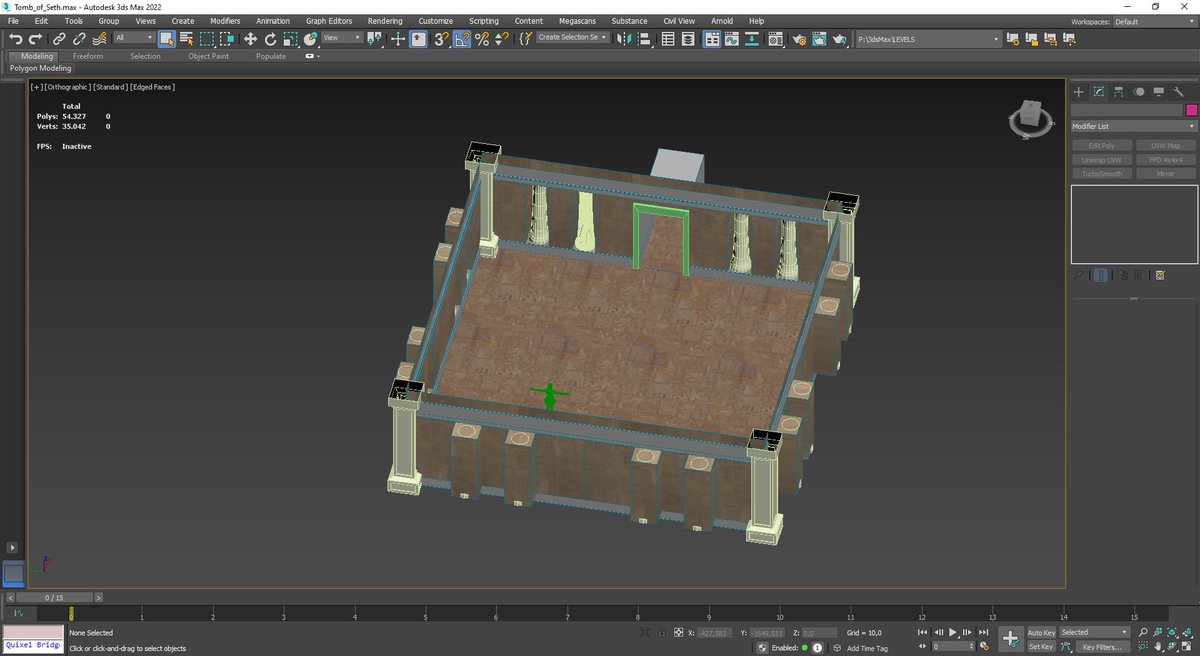The width and height of the screenshot is (1200, 656).
Task: Activate the Select and Move tool
Action: pyautogui.click(x=250, y=38)
